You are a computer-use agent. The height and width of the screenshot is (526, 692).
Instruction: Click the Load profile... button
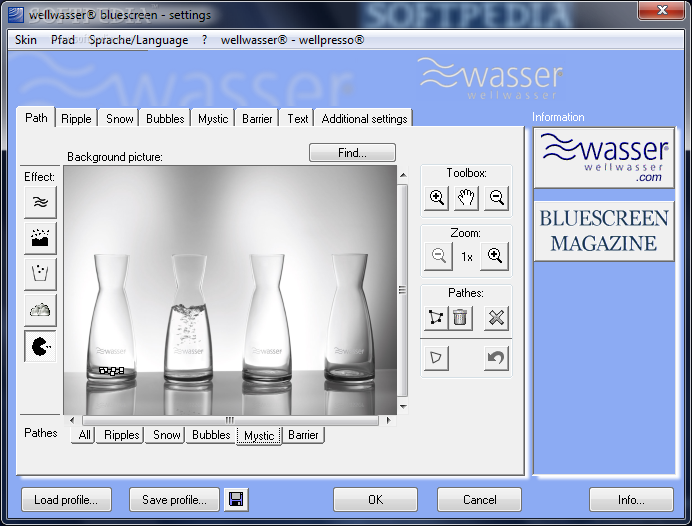(x=66, y=500)
